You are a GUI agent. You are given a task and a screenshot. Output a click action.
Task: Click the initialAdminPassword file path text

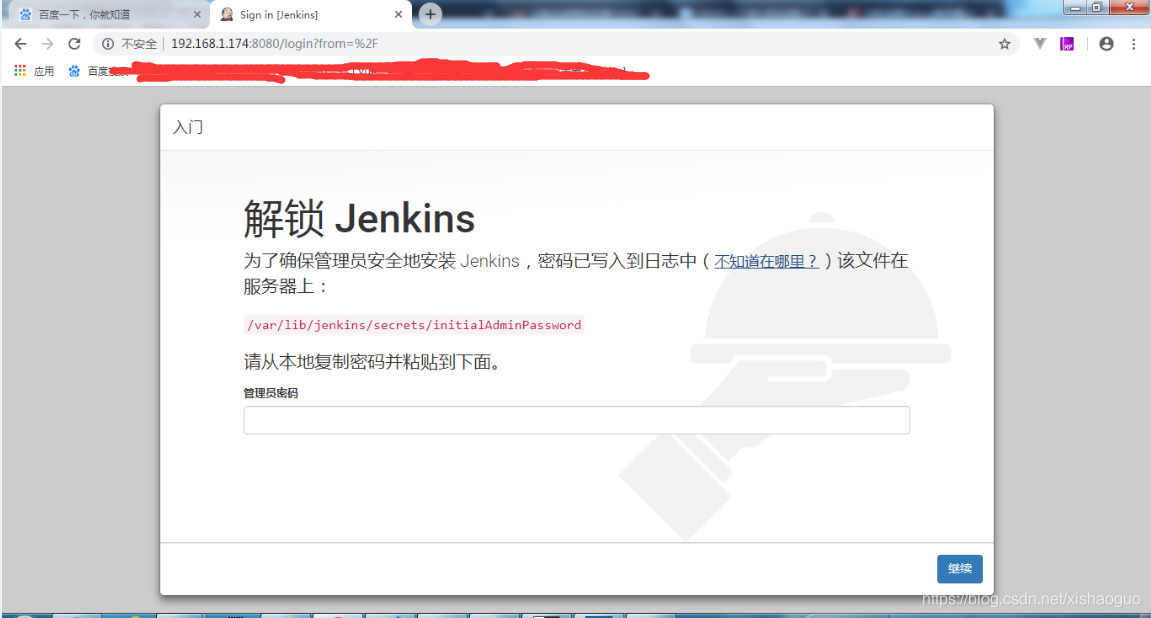(414, 325)
